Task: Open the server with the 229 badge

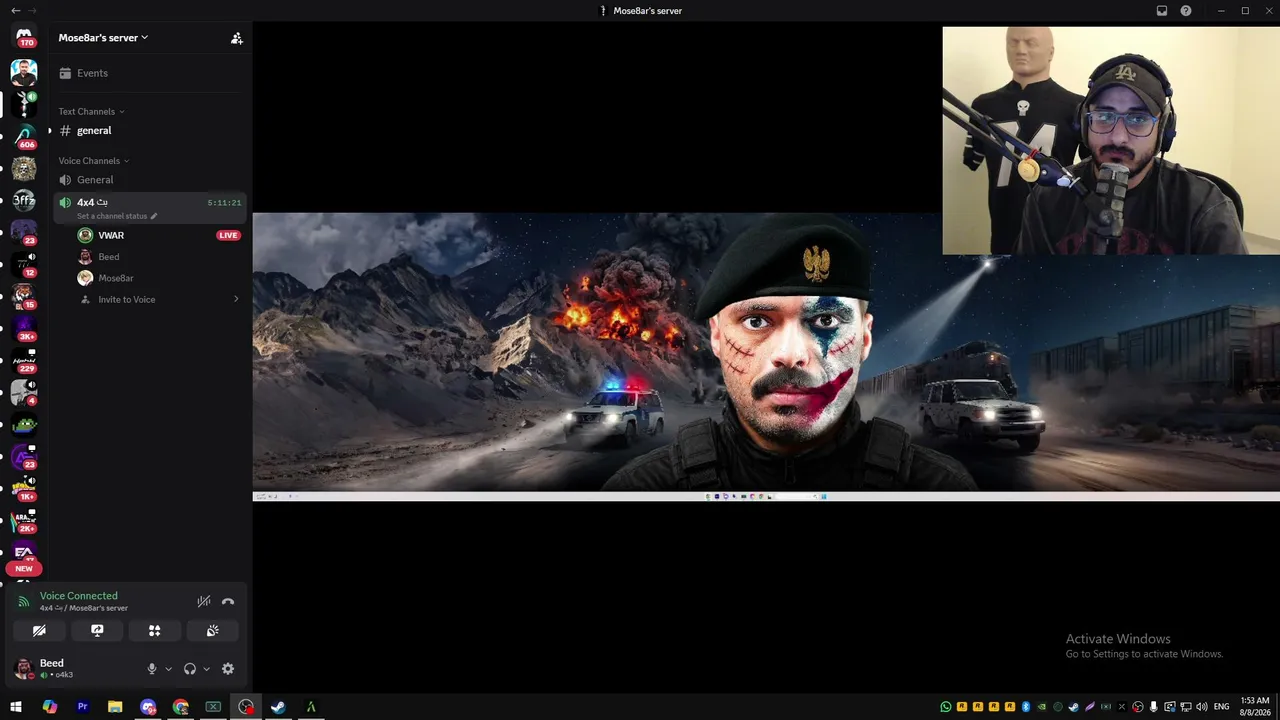Action: tap(24, 361)
